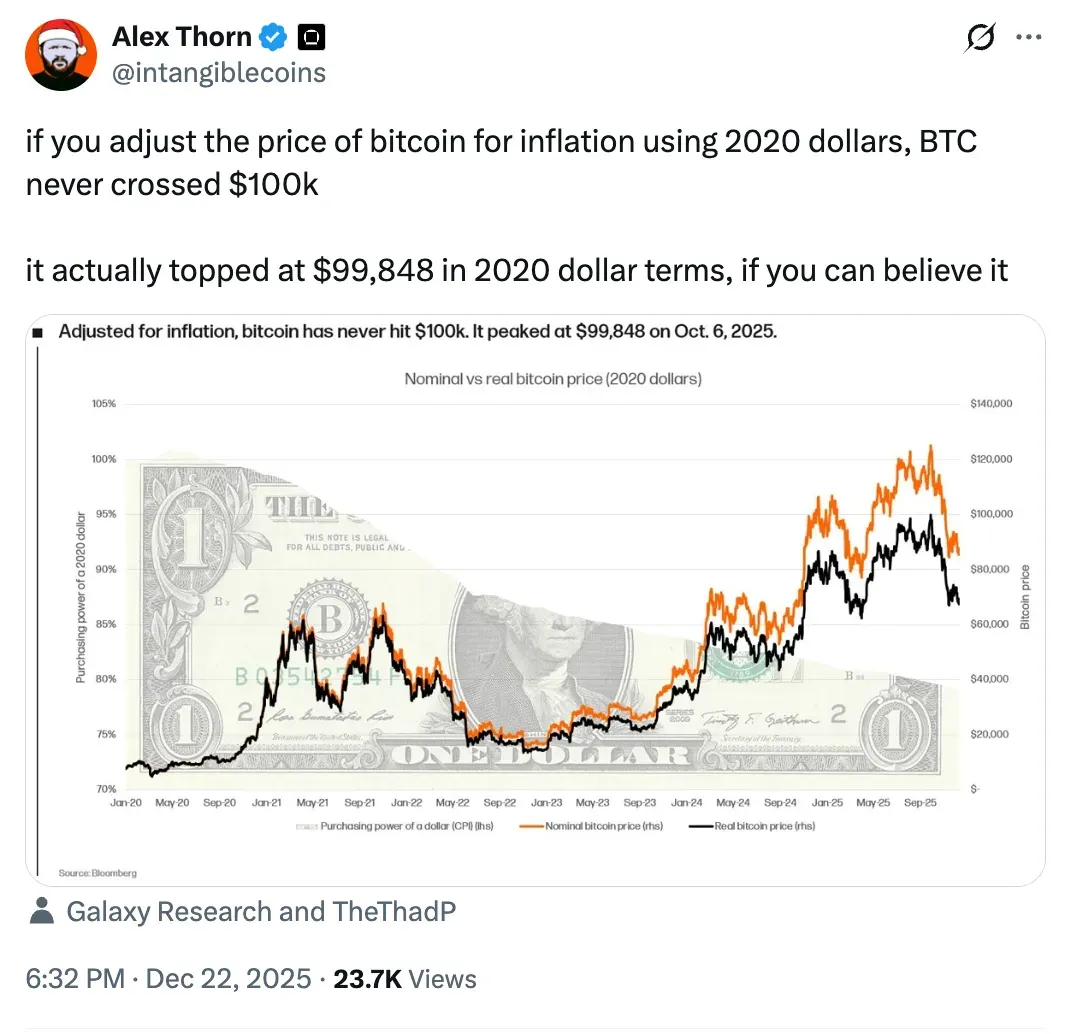Click the black square affiliation badge
1068x1034 pixels.
click(309, 36)
